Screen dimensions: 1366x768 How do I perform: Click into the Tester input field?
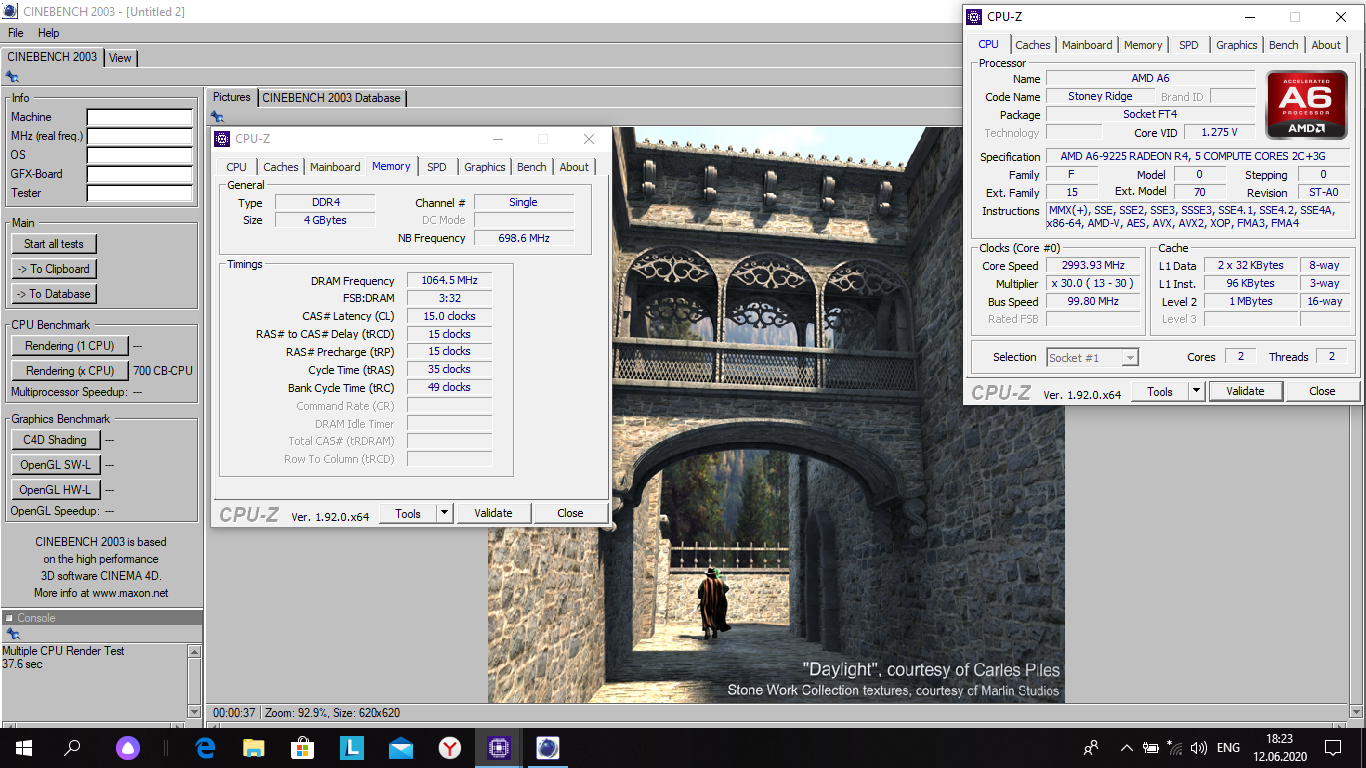[139, 193]
